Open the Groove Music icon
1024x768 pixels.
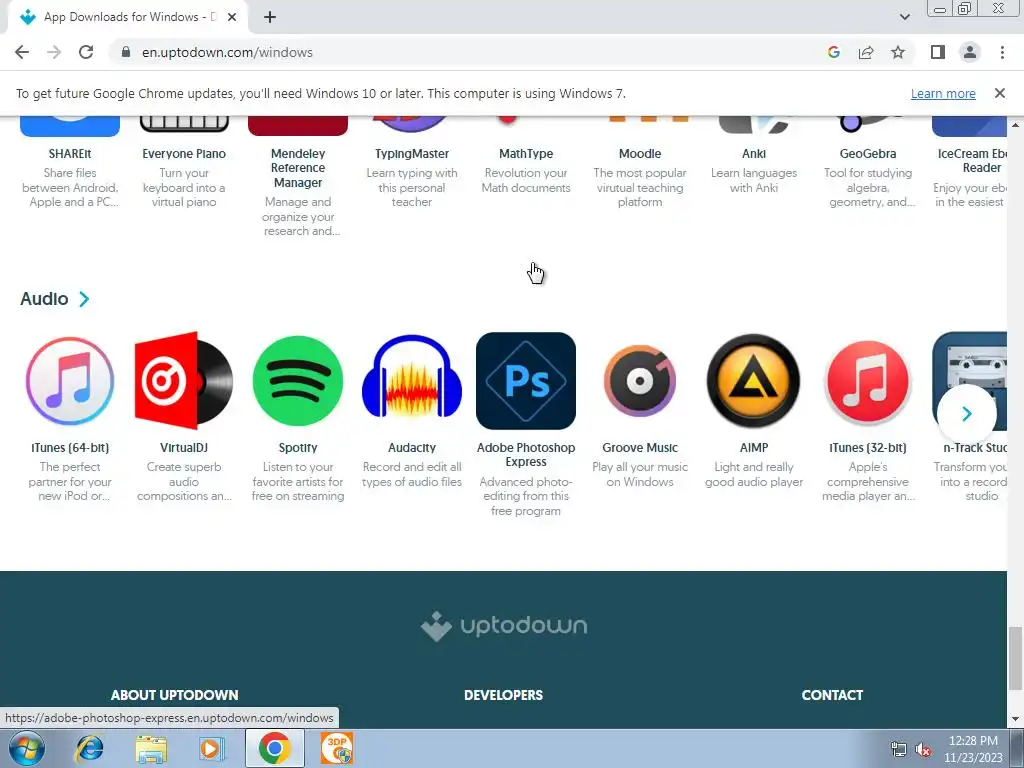tap(639, 381)
